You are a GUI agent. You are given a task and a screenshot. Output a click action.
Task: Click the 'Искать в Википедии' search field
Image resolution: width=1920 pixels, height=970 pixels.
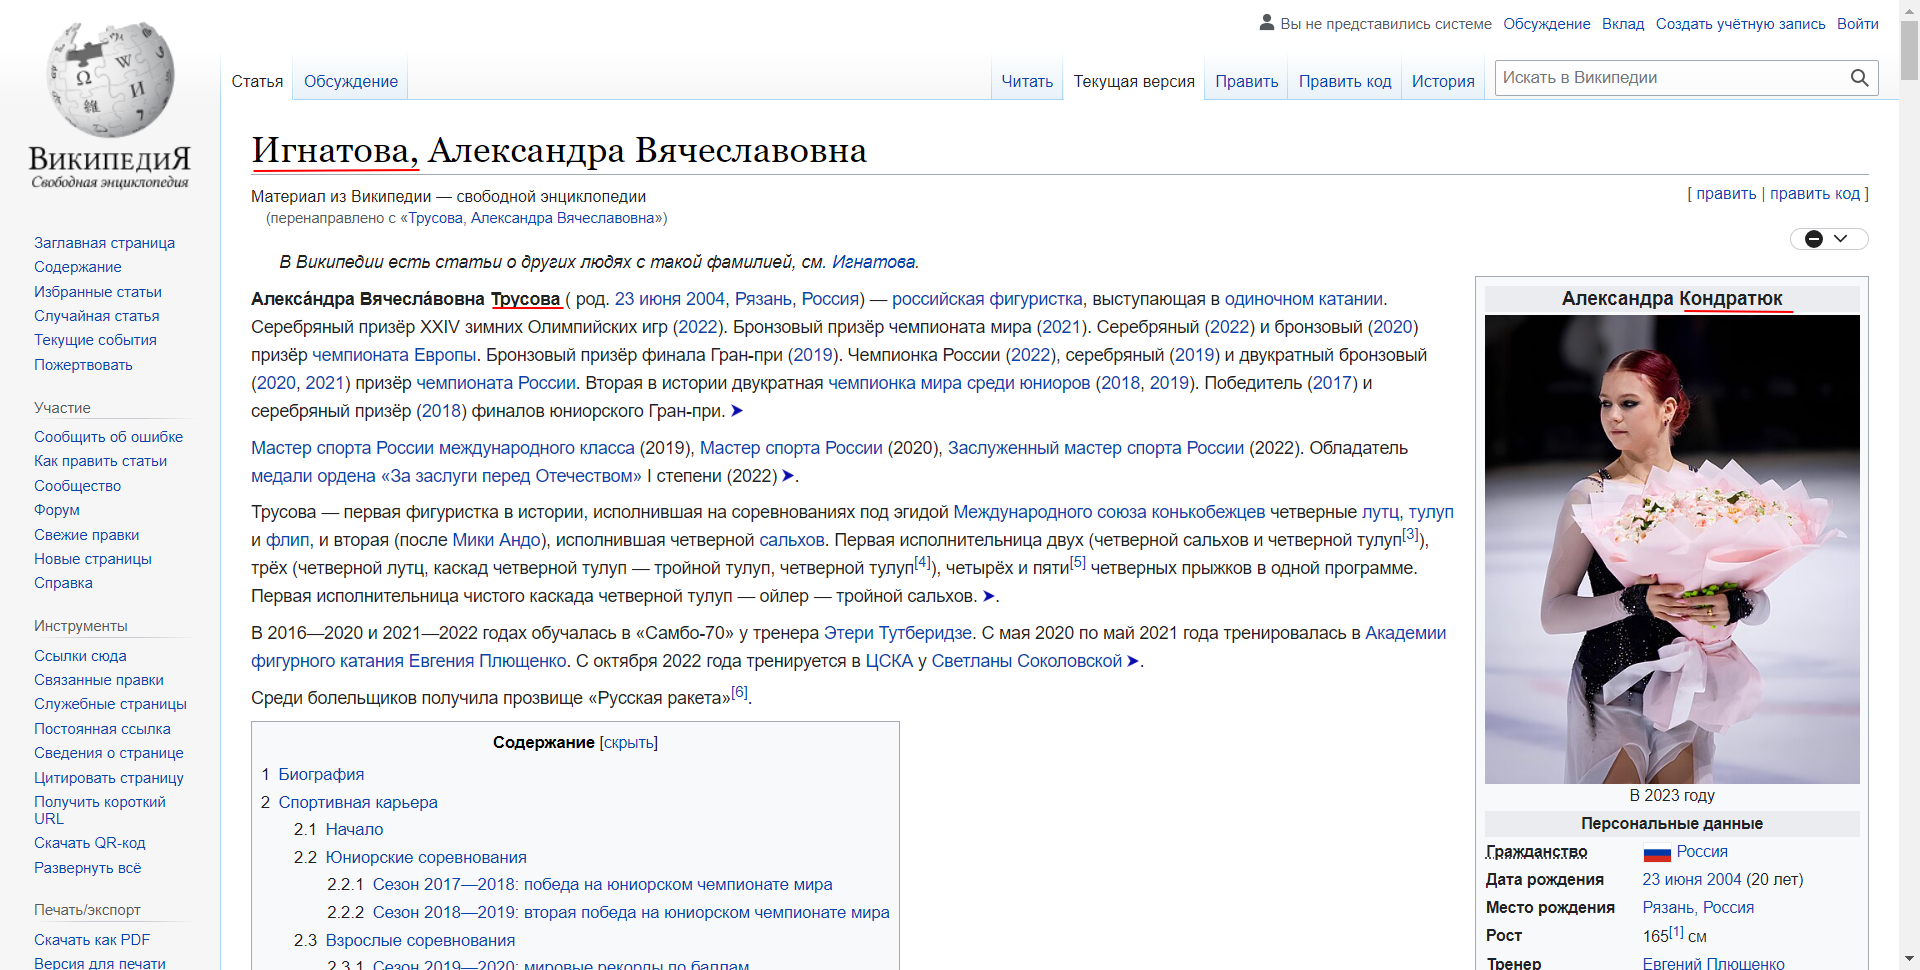1670,78
